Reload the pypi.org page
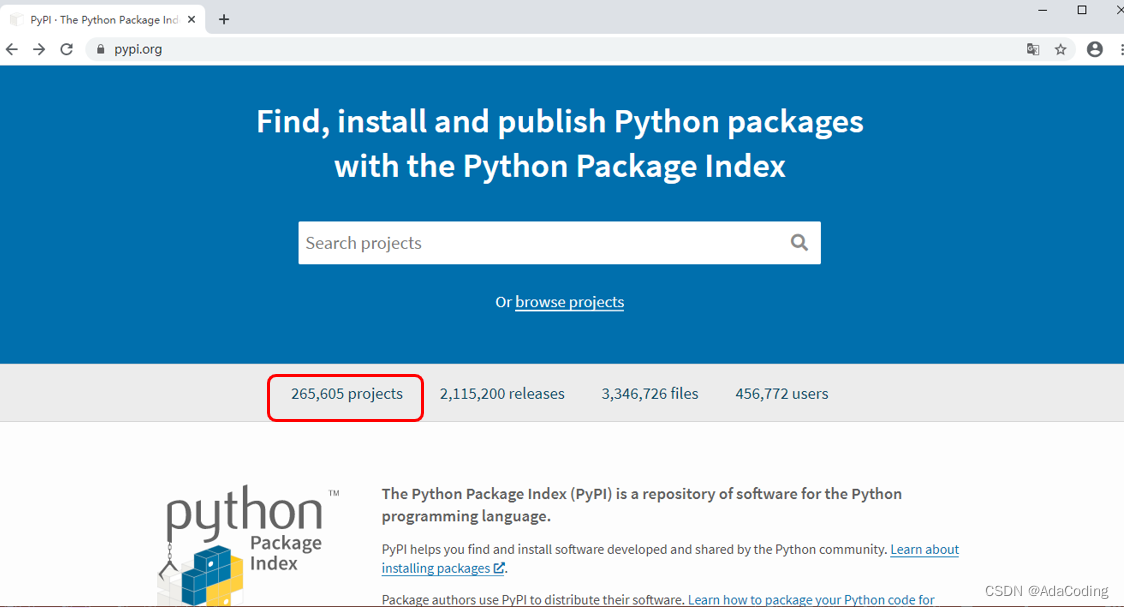This screenshot has height=608, width=1124. (67, 49)
